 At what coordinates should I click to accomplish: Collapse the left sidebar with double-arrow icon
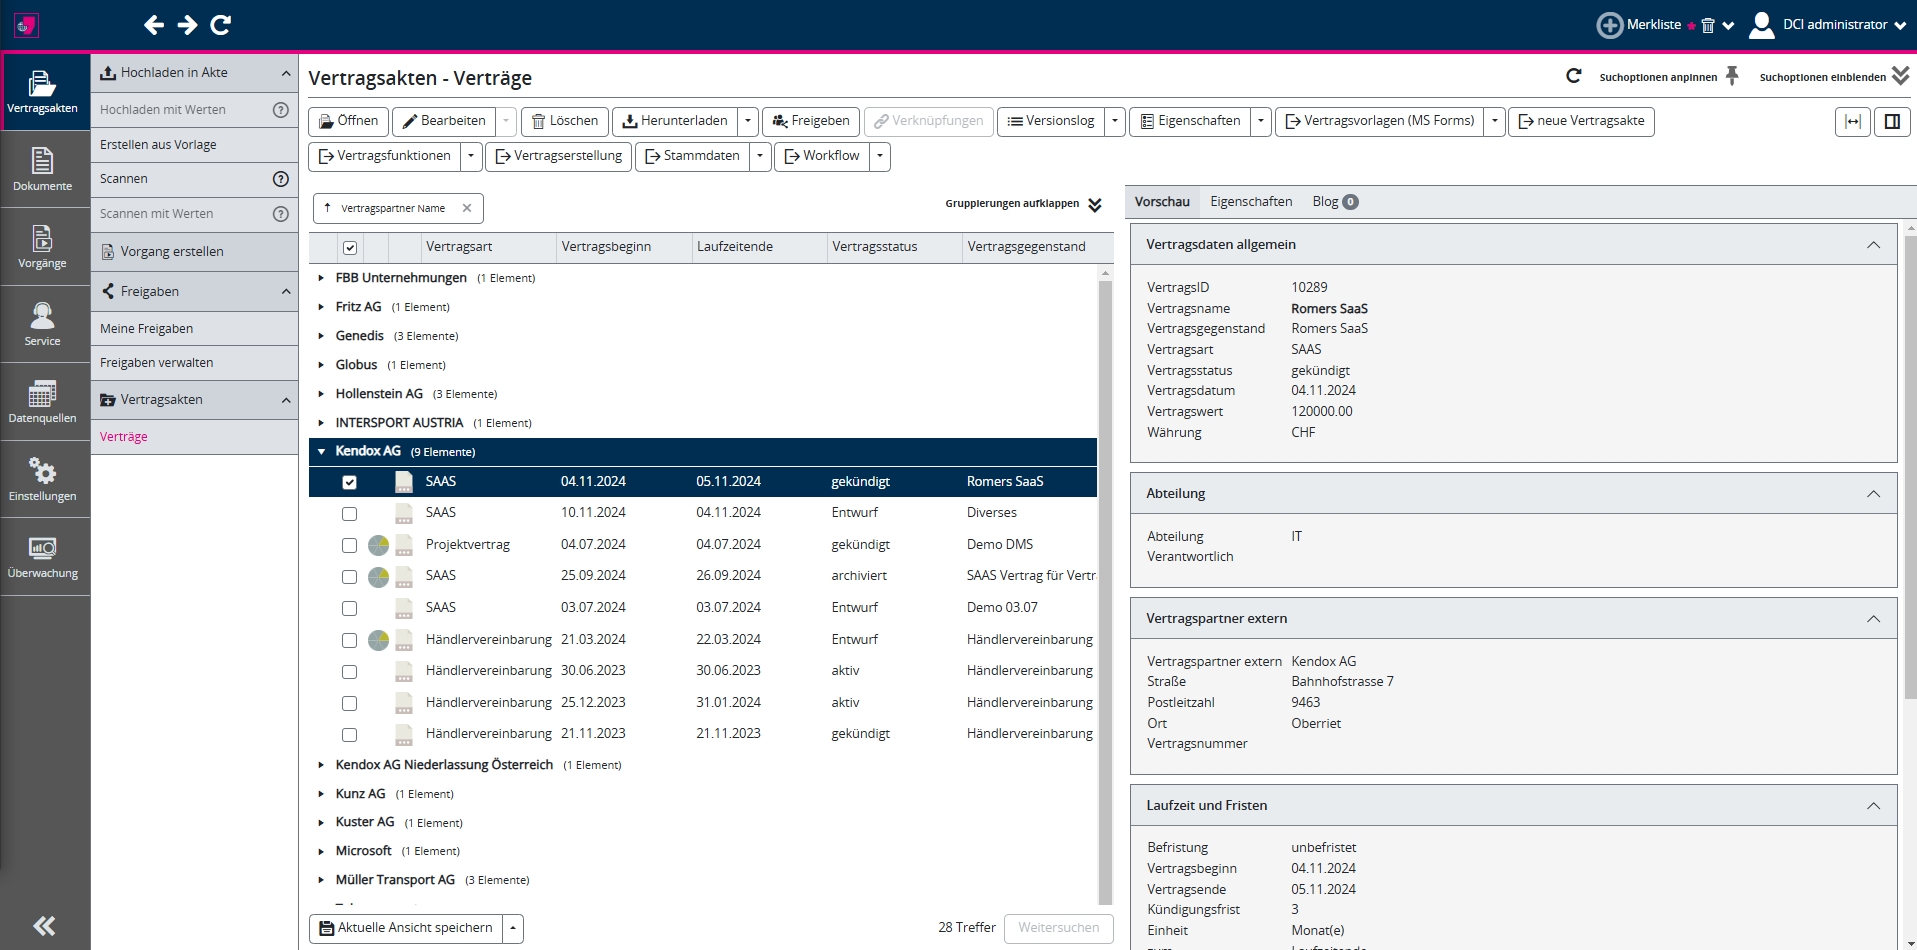click(44, 926)
